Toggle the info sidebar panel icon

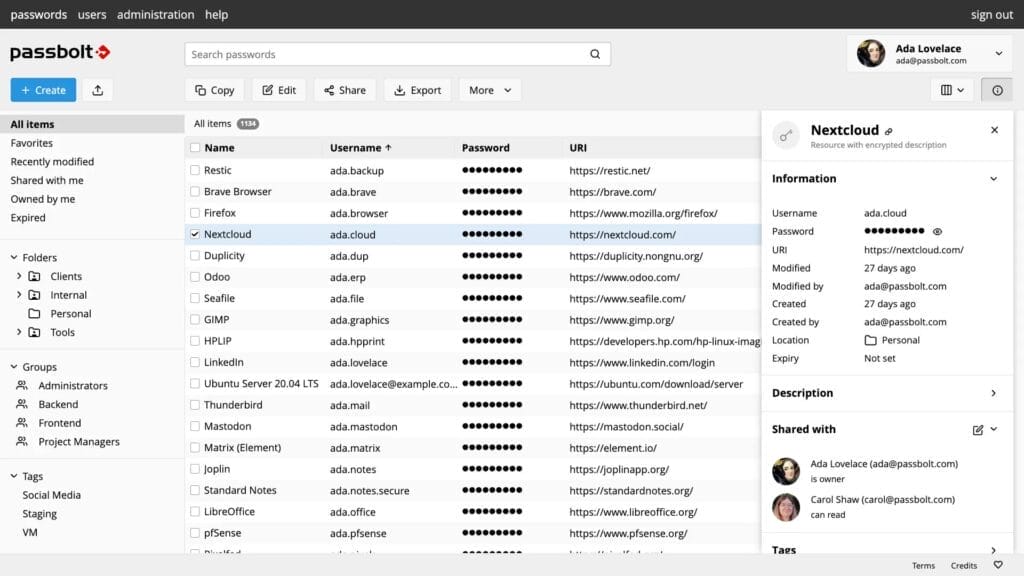996,89
